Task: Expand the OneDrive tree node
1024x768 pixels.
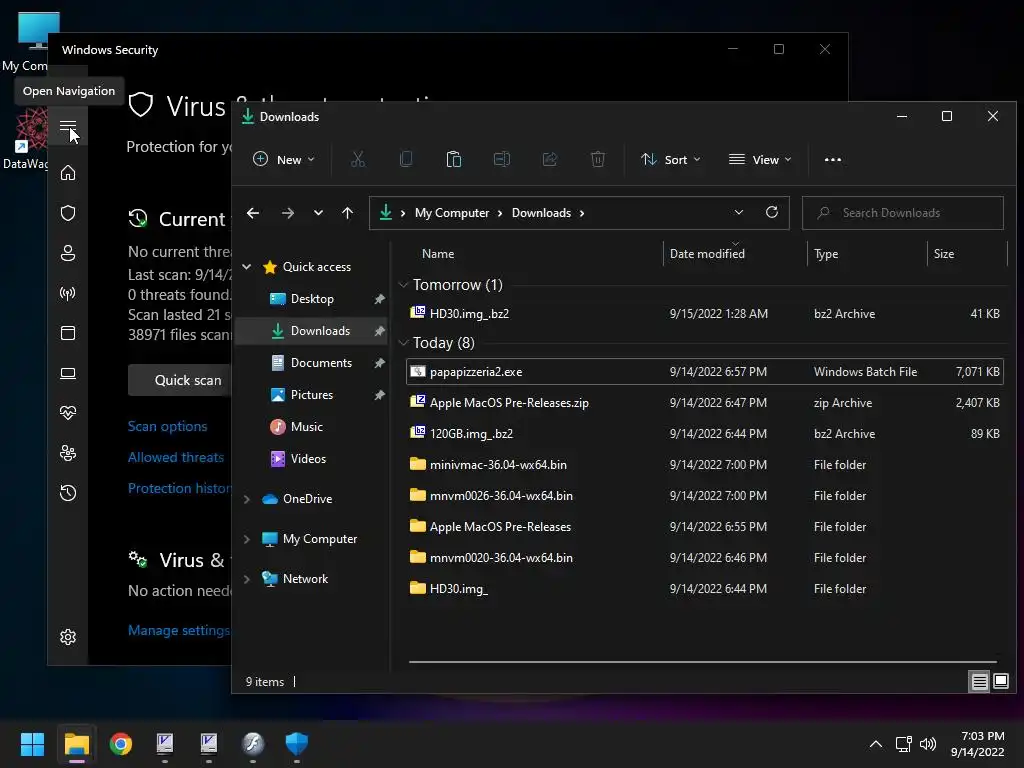Action: (x=247, y=499)
